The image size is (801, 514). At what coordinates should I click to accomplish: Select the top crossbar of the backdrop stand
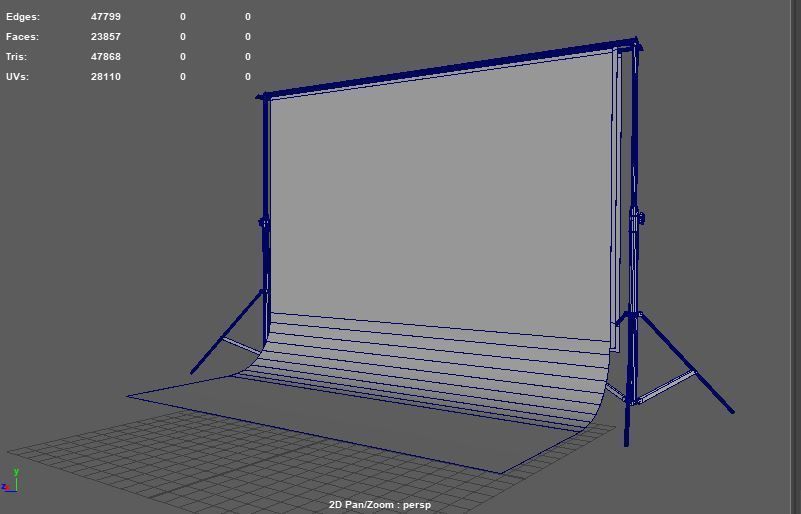450,67
